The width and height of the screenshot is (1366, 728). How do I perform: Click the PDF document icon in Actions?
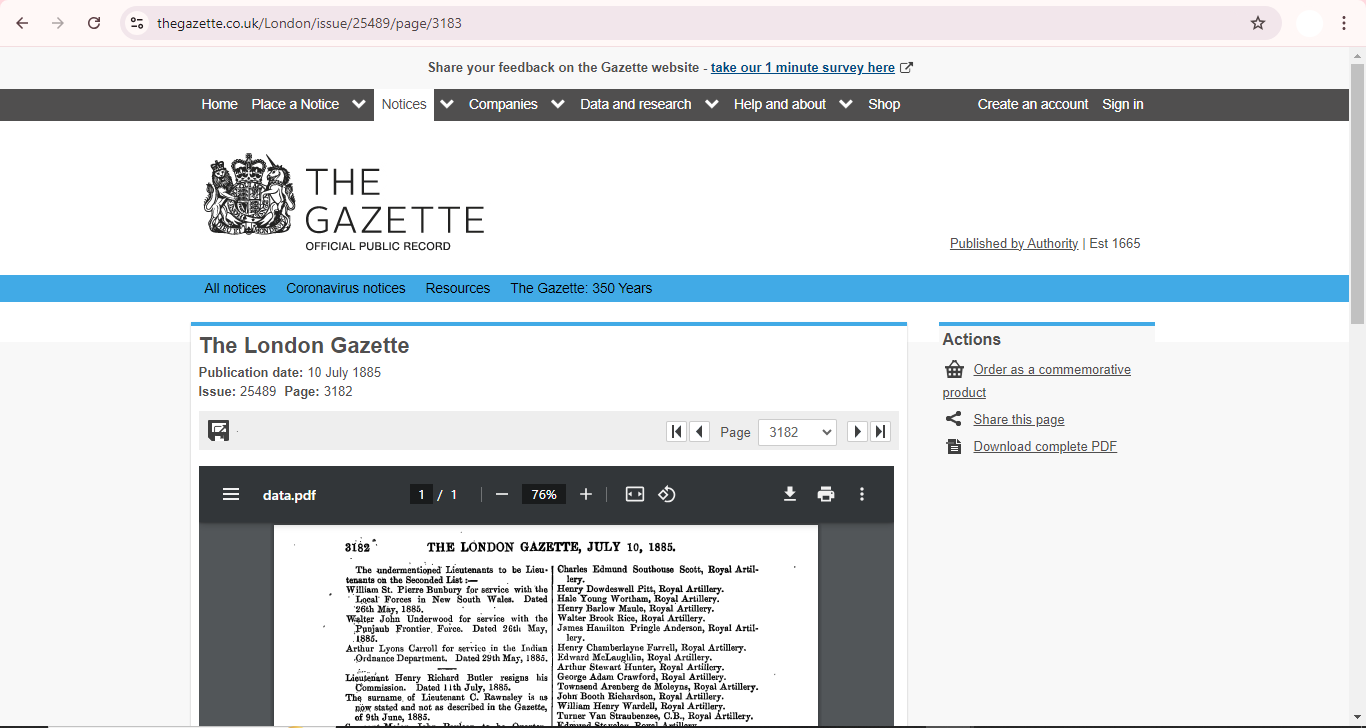(954, 446)
